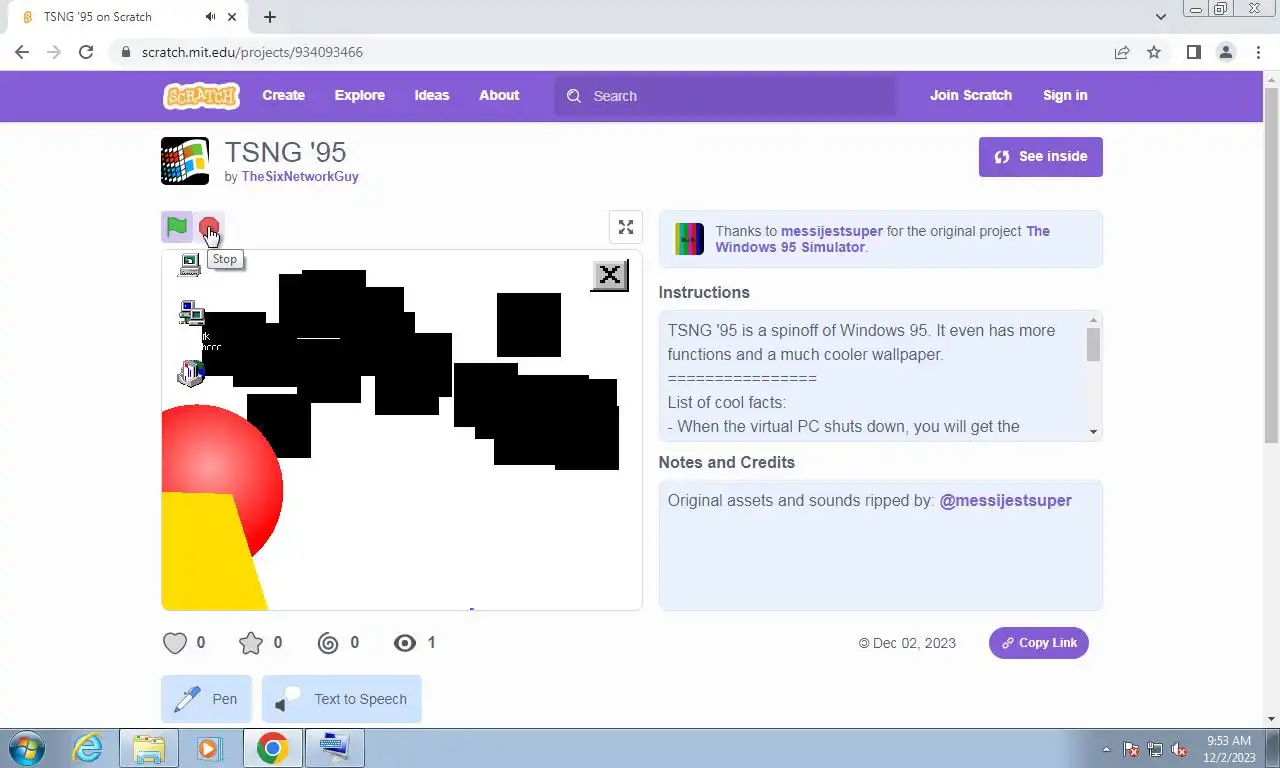Click the red Stop button

click(x=208, y=227)
